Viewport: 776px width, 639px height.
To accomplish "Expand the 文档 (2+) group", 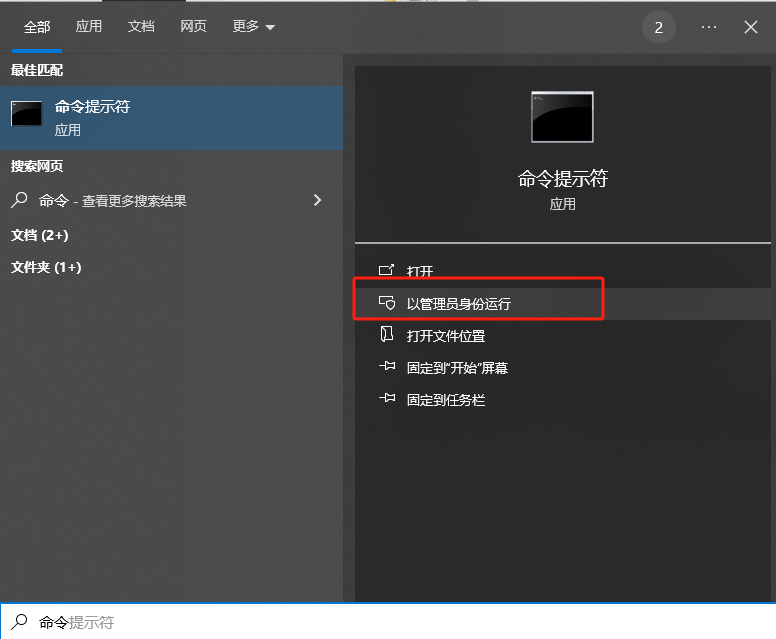I will (40, 235).
